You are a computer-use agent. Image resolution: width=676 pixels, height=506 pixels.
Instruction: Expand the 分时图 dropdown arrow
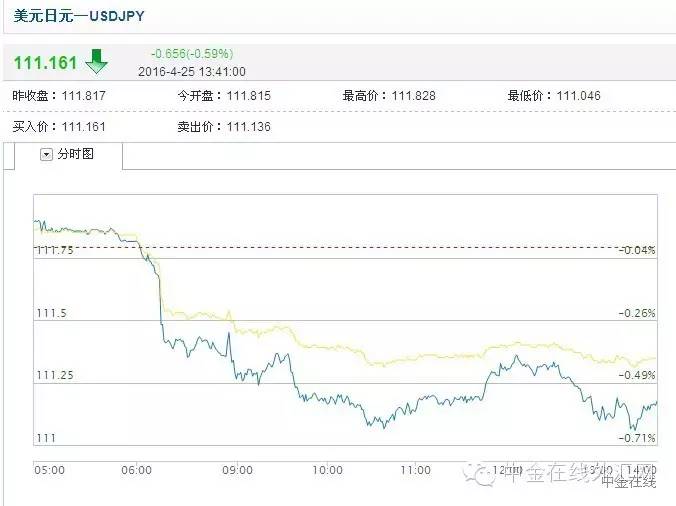point(46,154)
